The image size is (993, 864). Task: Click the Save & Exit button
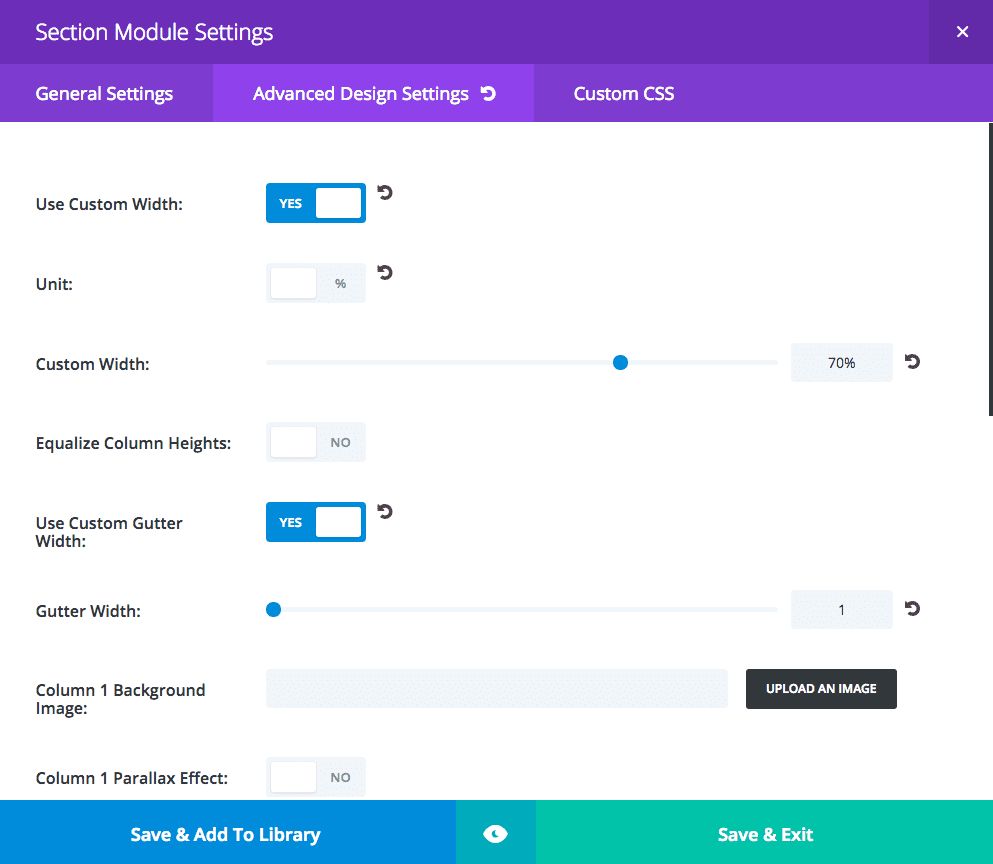765,834
